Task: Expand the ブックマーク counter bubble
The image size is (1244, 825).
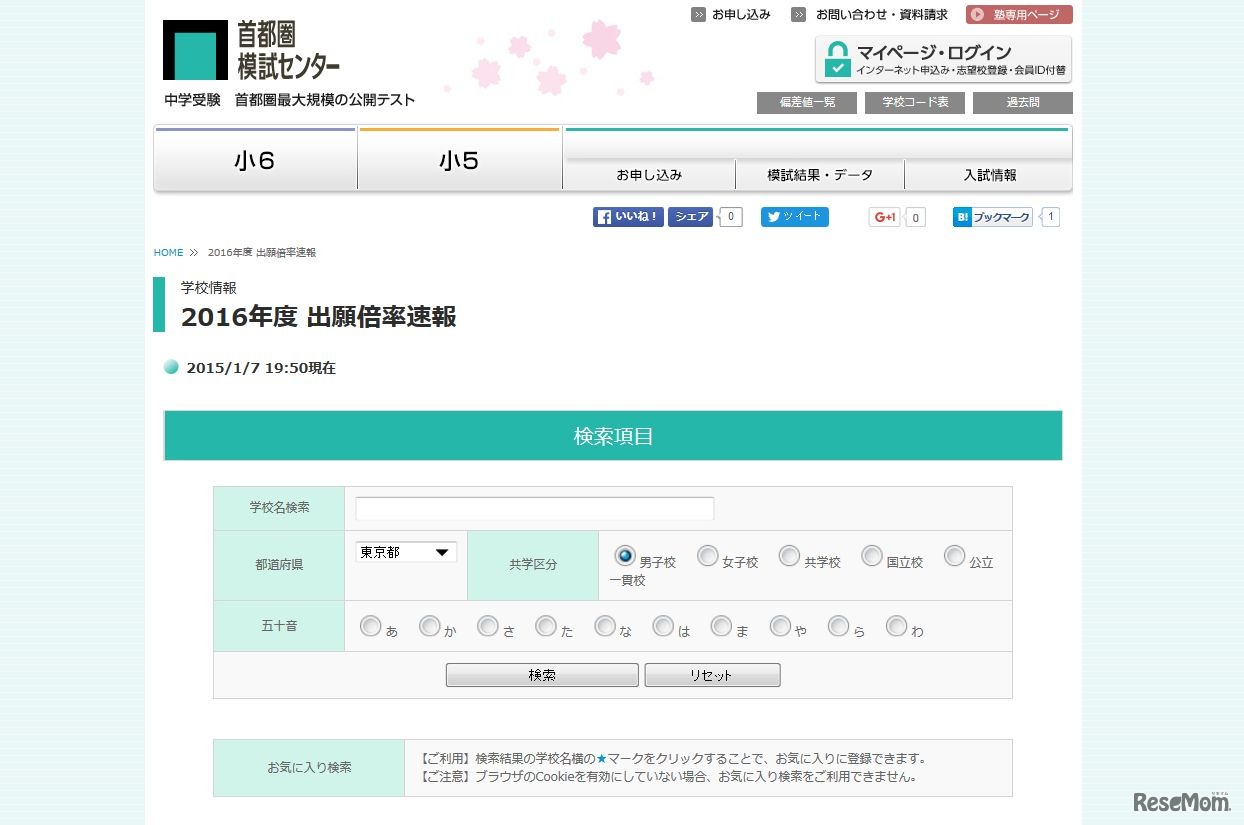Action: pyautogui.click(x=1049, y=216)
